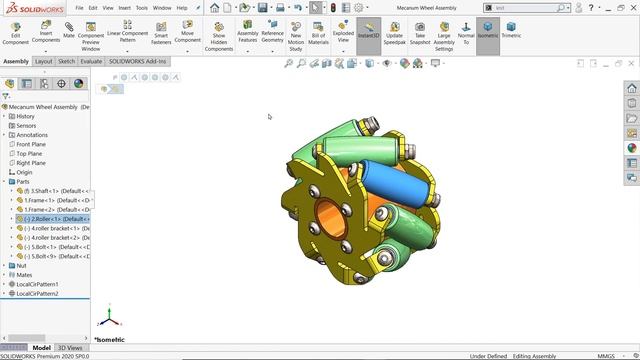Switch to the 3D Views tab
The height and width of the screenshot is (360, 640).
70,348
